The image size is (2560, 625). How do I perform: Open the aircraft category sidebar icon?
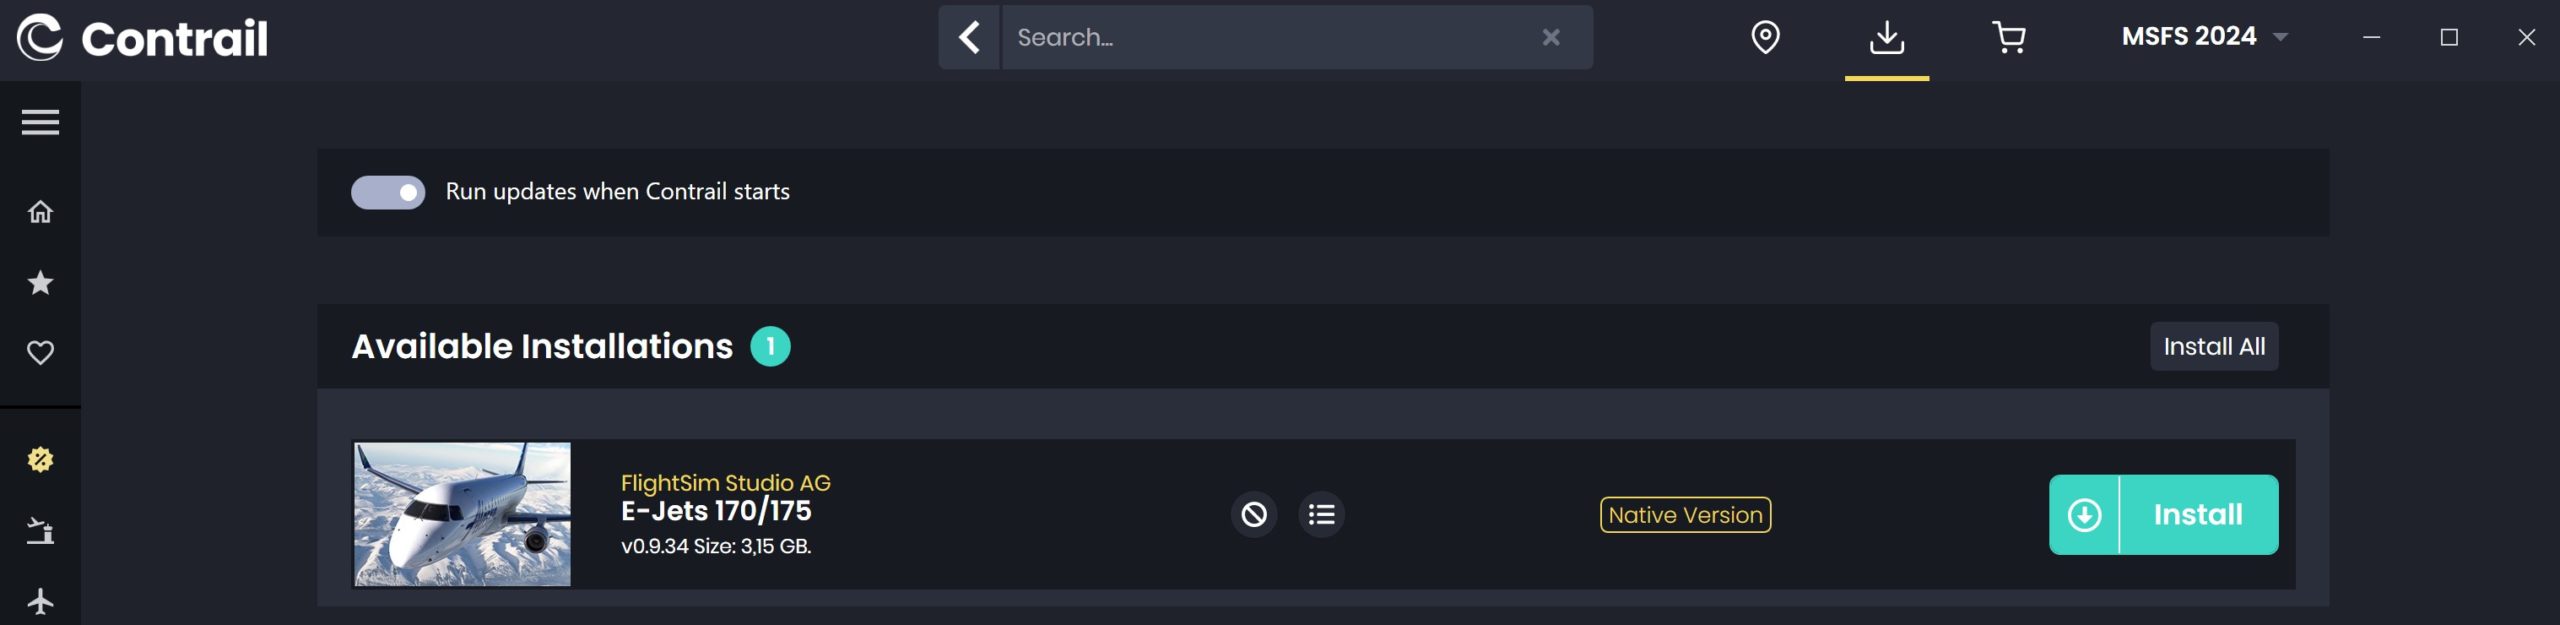[x=40, y=601]
